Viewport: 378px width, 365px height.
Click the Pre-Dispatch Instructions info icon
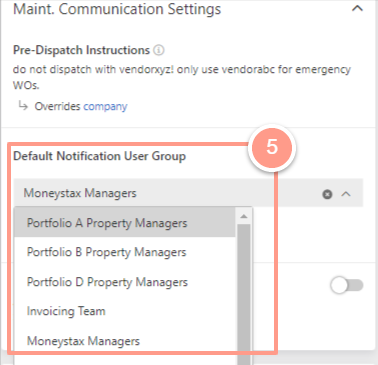(x=159, y=50)
